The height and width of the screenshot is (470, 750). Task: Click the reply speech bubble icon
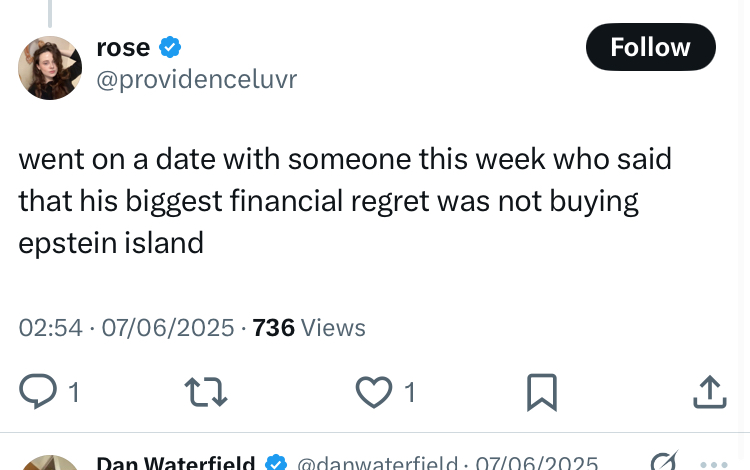coord(38,391)
